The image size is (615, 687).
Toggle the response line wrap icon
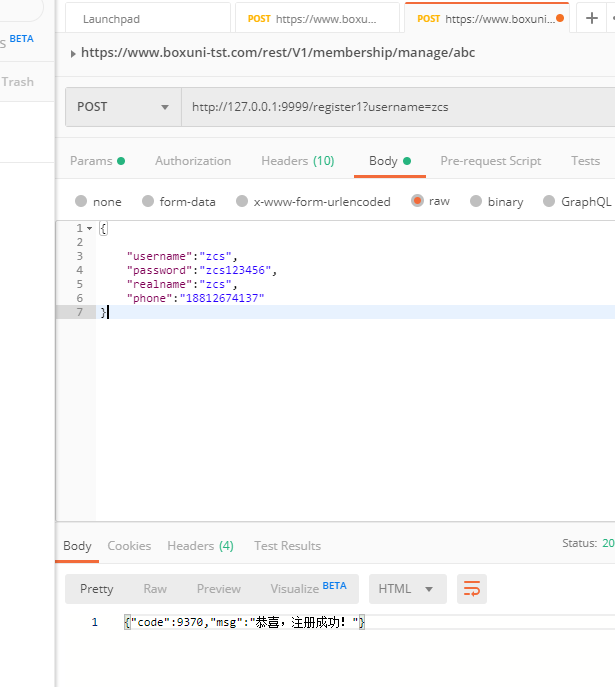(x=472, y=588)
